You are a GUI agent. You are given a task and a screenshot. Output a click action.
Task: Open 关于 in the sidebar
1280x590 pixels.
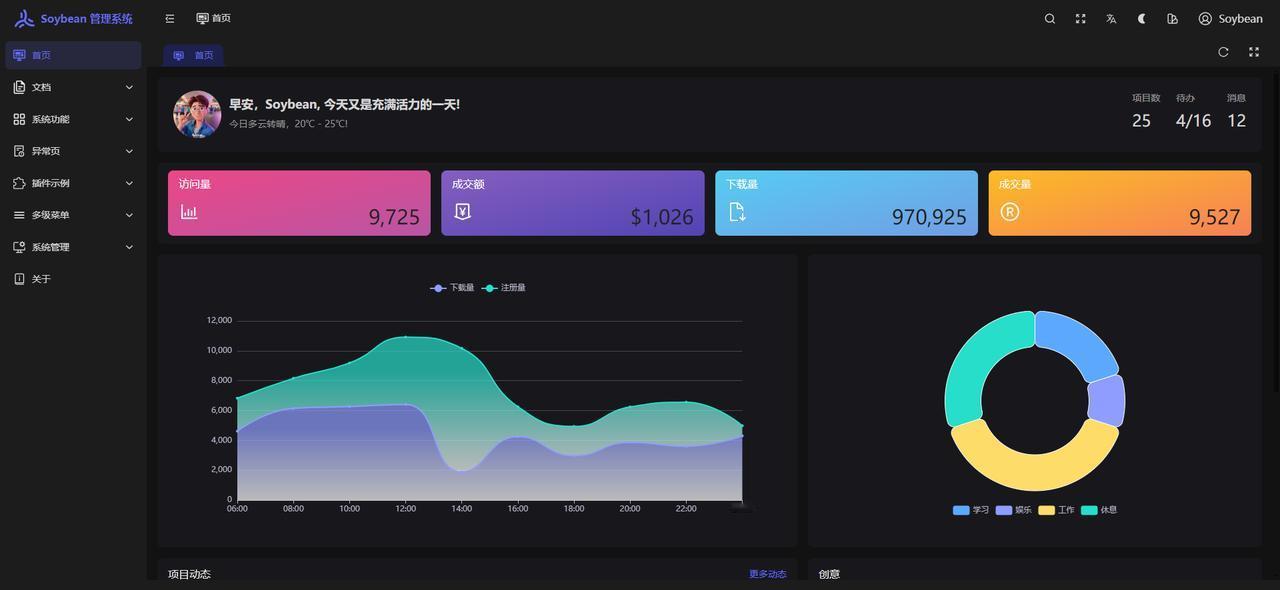point(73,279)
